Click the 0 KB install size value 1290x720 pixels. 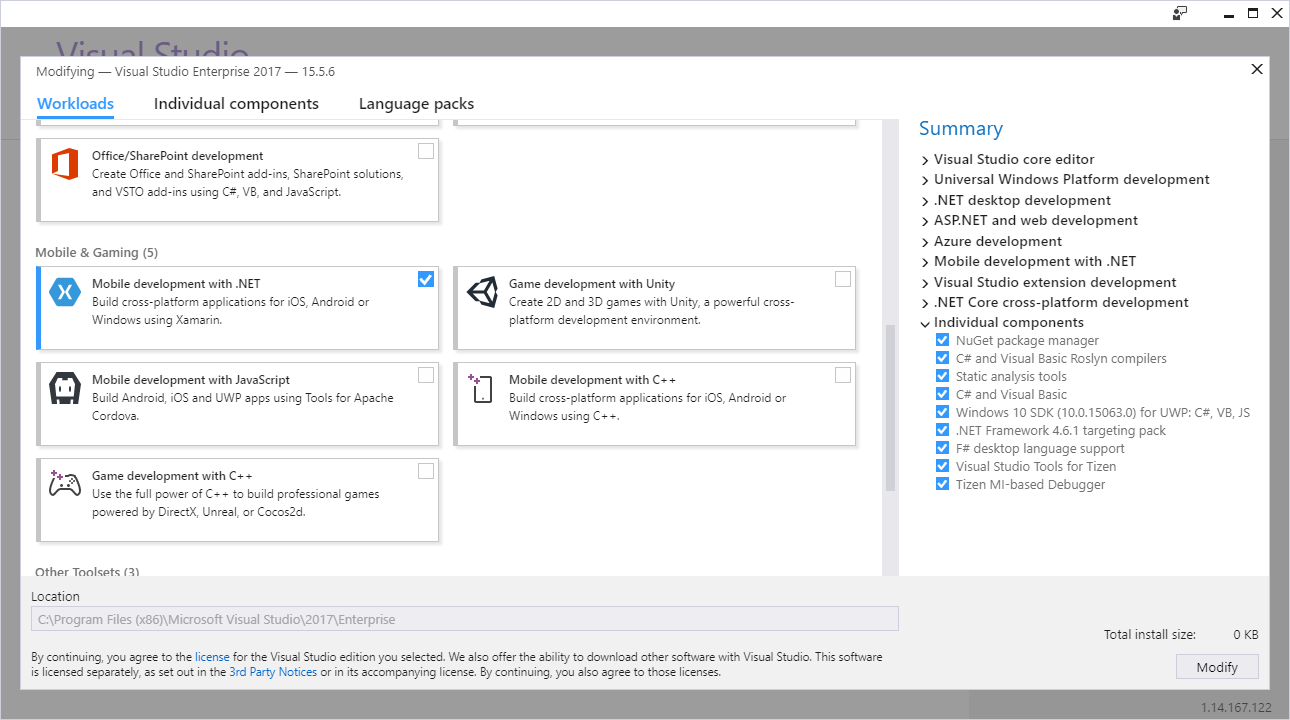coord(1245,635)
